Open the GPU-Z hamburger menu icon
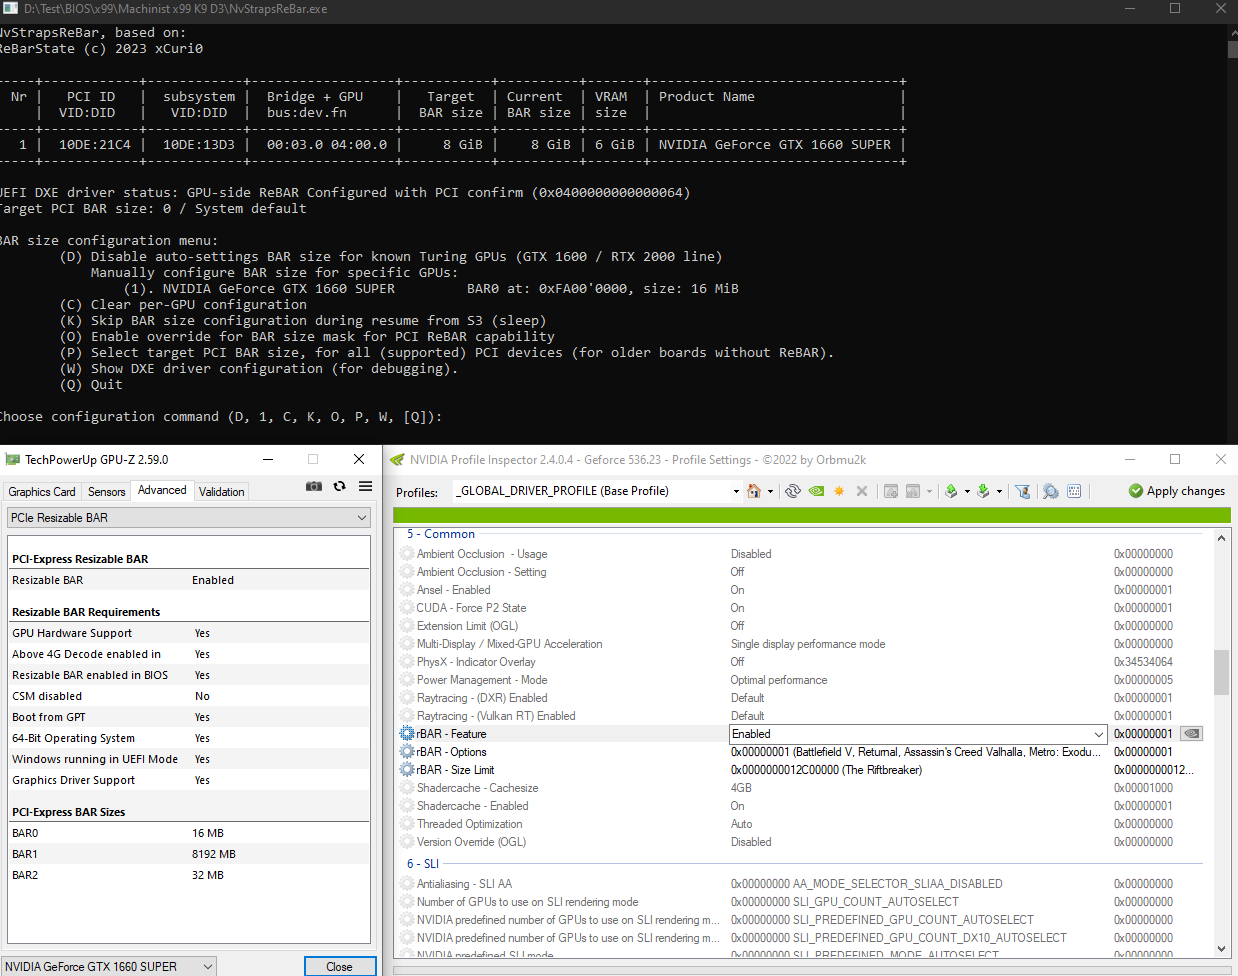Viewport: 1238px width, 976px height. (365, 486)
